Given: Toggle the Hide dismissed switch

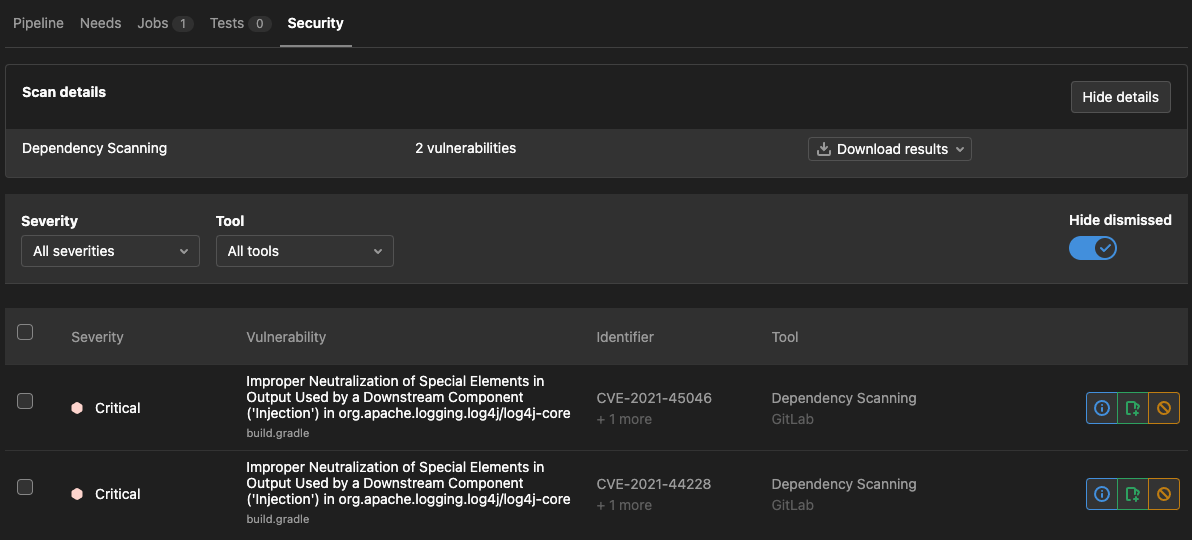Looking at the screenshot, I should pyautogui.click(x=1092, y=248).
